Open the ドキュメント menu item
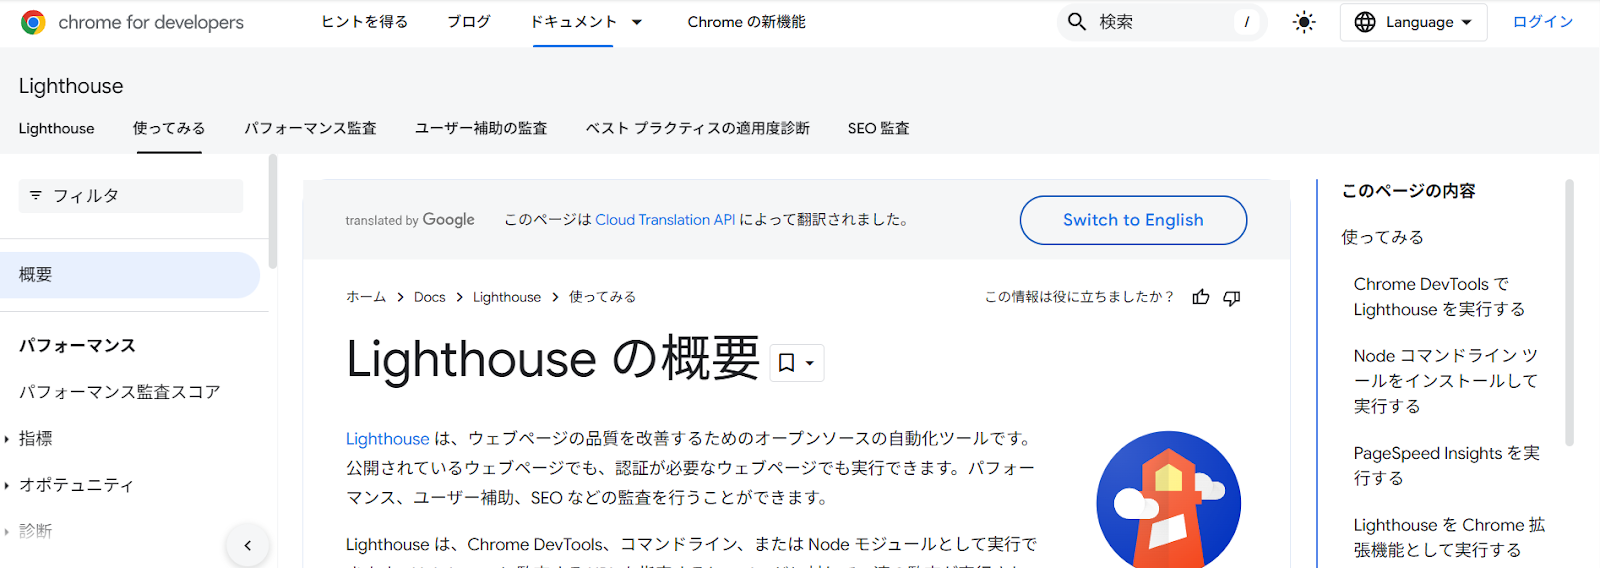The width and height of the screenshot is (1600, 568). tap(573, 22)
